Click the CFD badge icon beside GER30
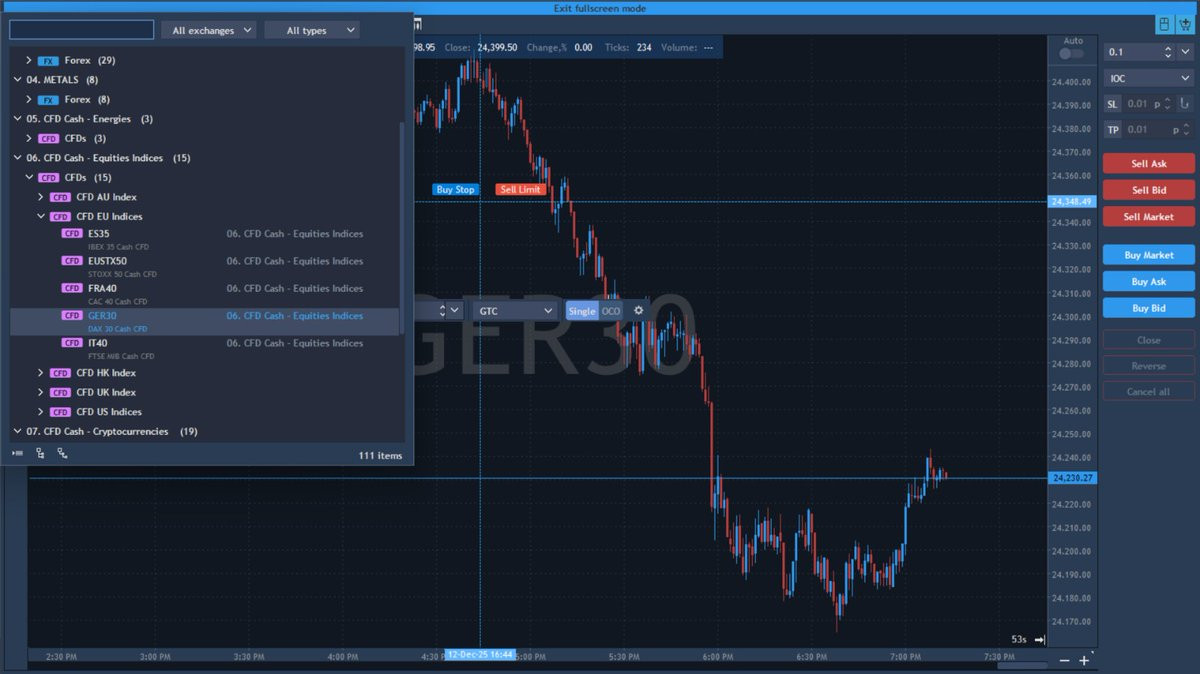 click(72, 315)
